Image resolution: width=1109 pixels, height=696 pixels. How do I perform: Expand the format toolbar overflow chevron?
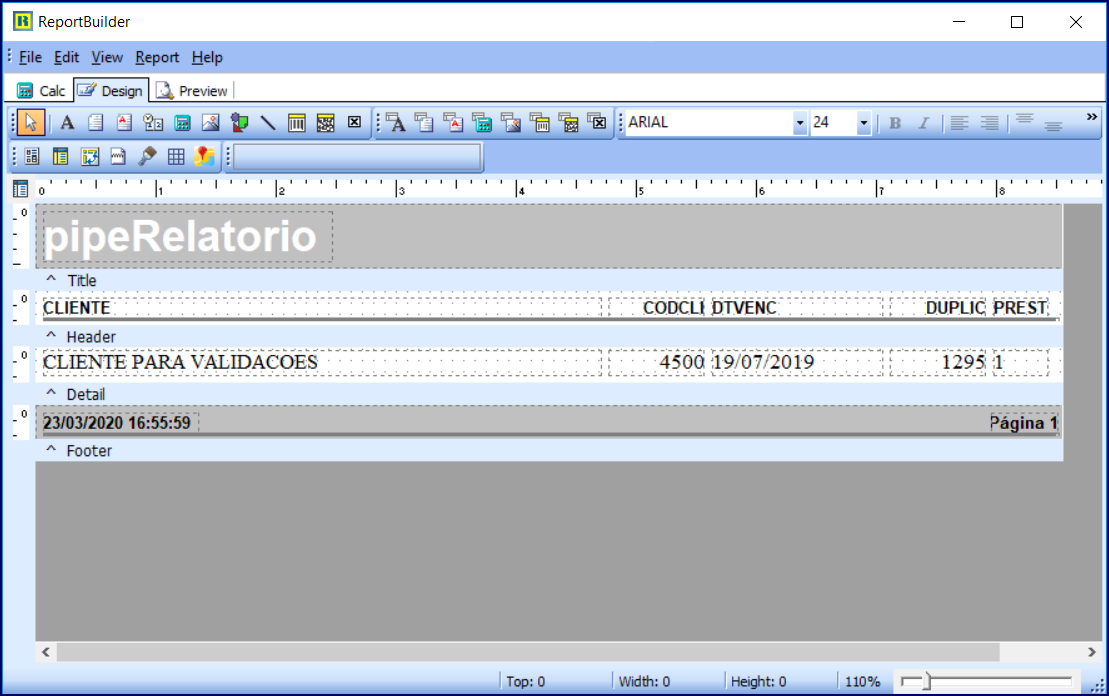[1092, 117]
